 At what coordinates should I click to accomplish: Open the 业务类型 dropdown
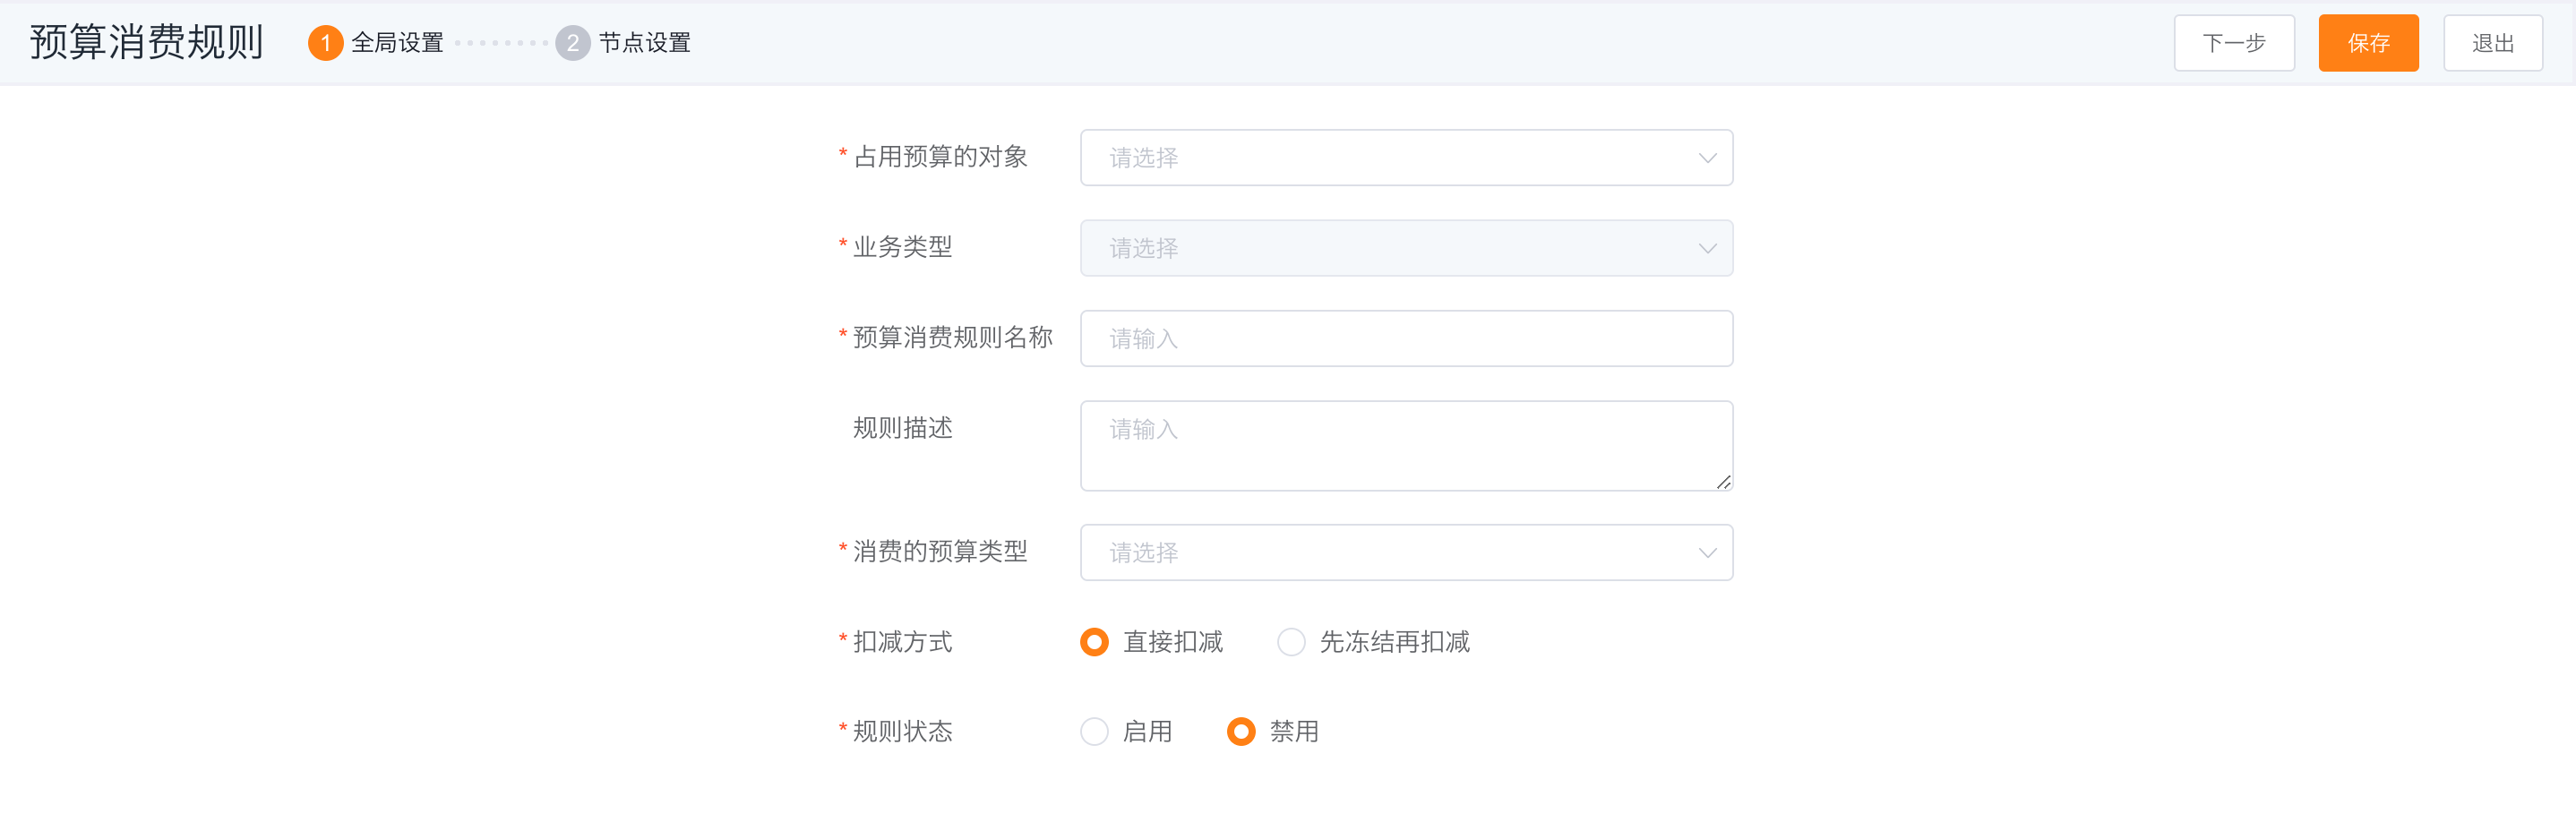(1406, 248)
